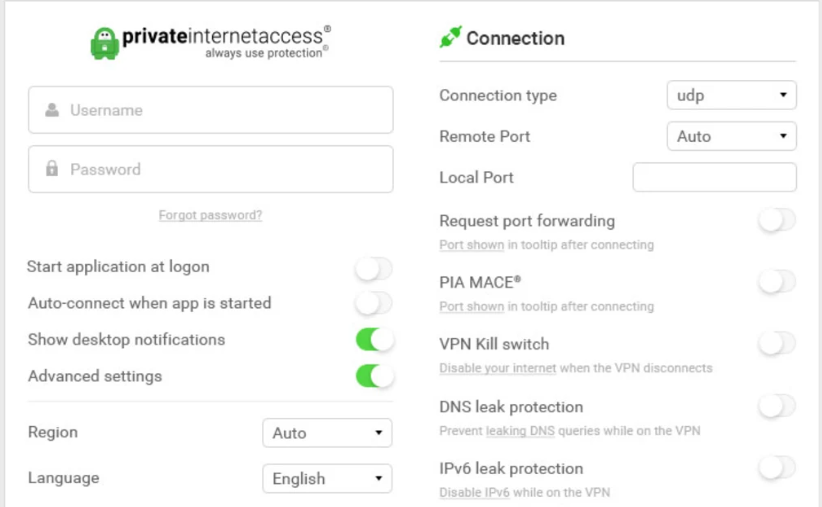Viewport: 822px width, 507px height.
Task: Turn on DNS leak protection
Action: 777,406
